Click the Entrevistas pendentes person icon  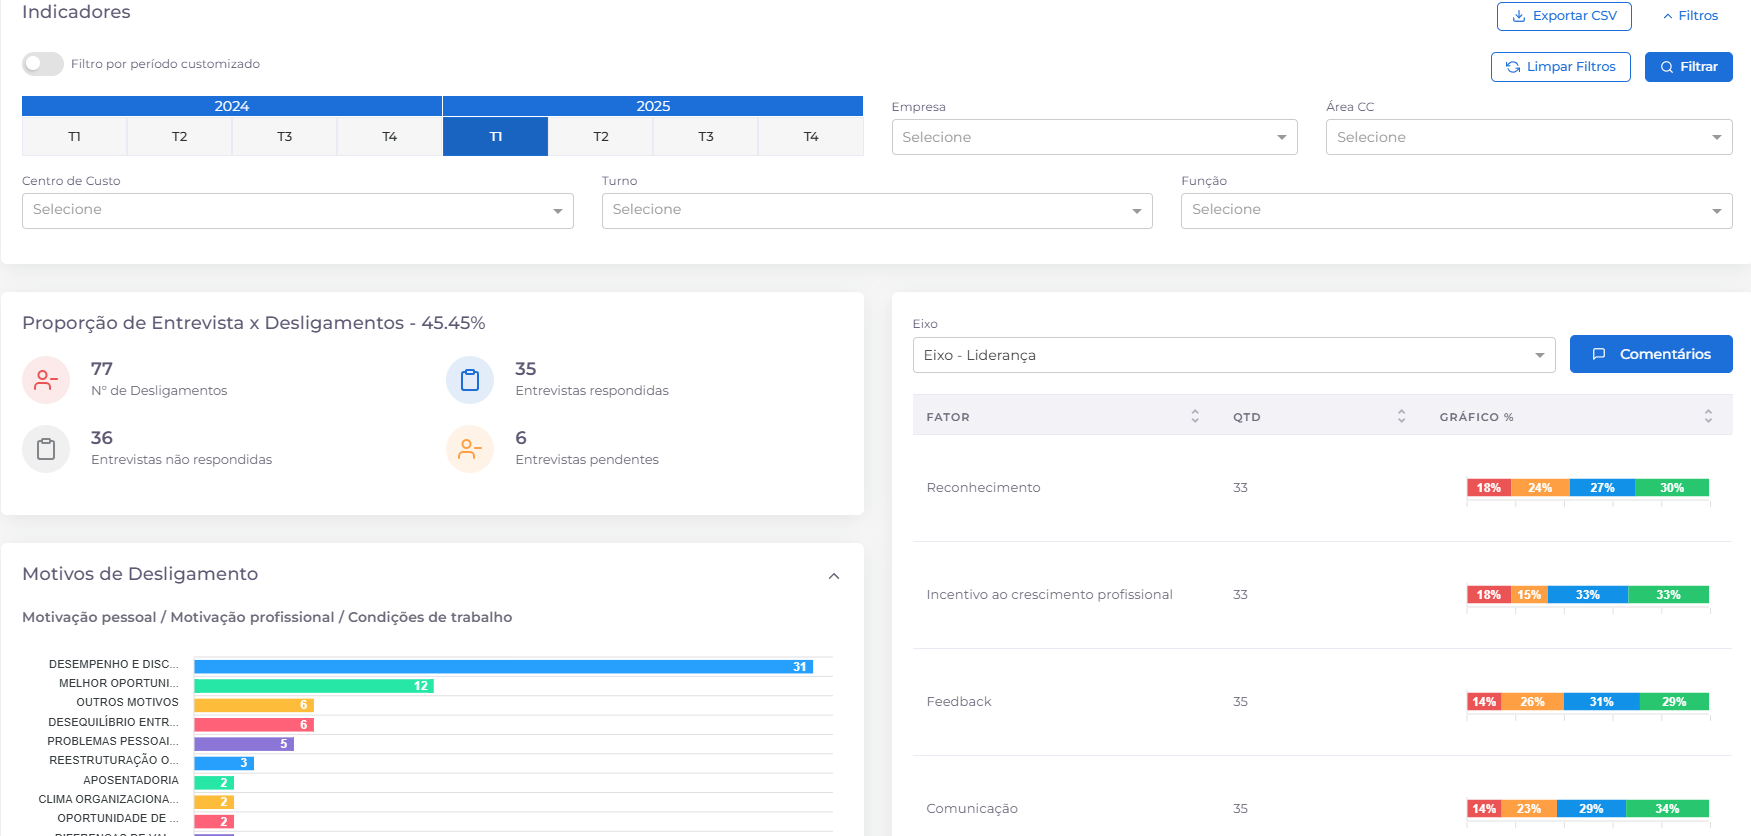tap(470, 449)
